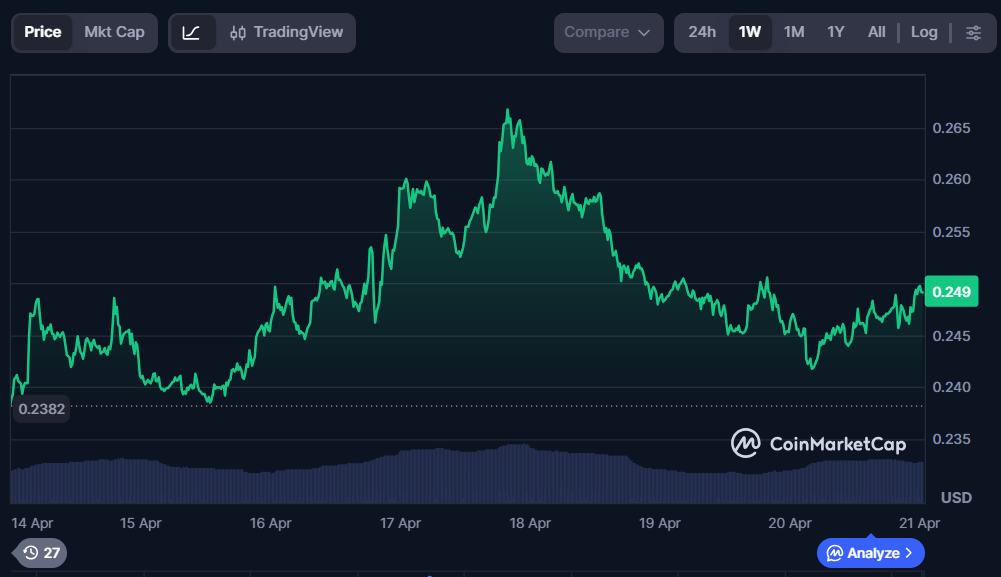The width and height of the screenshot is (1001, 577).
Task: Select the line chart icon
Action: 192,32
